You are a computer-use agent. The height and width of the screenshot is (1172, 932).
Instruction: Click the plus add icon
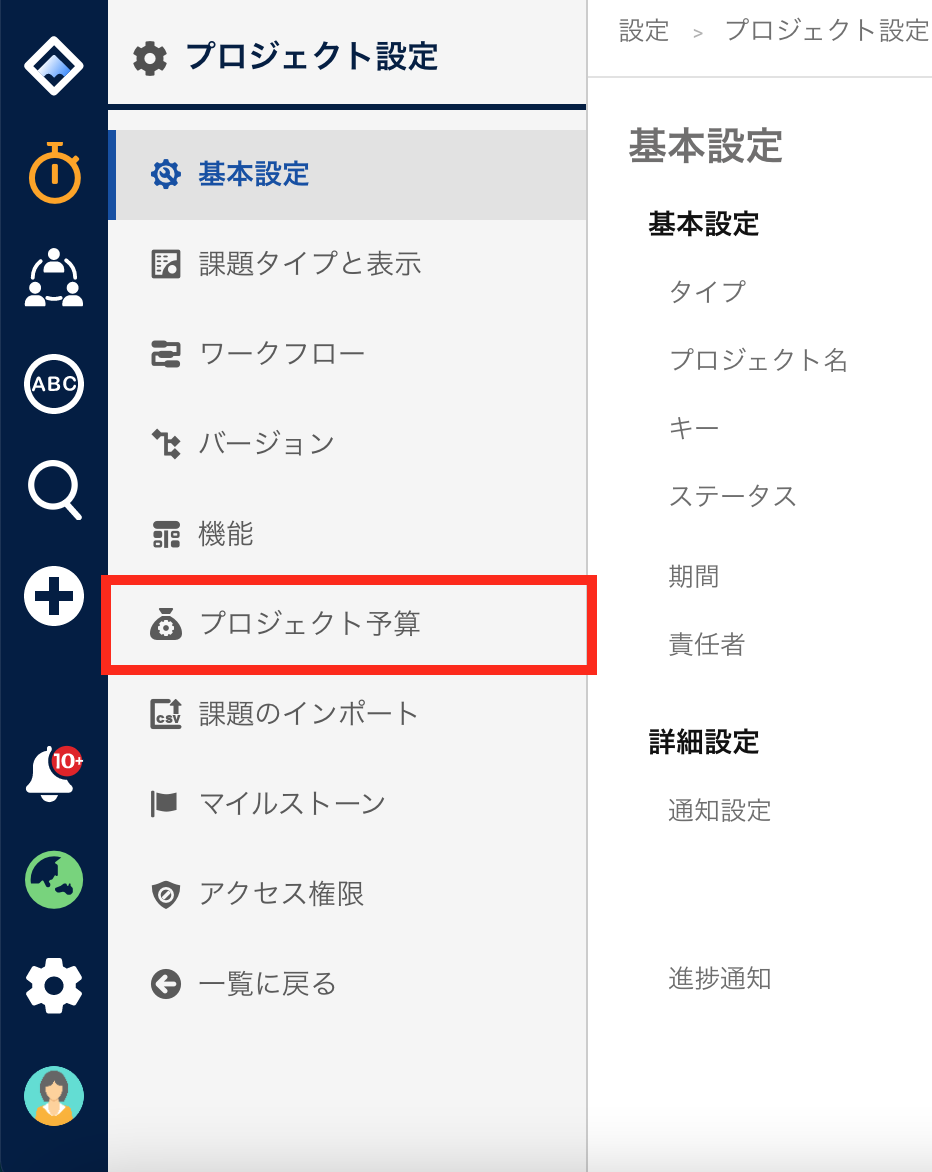54,596
